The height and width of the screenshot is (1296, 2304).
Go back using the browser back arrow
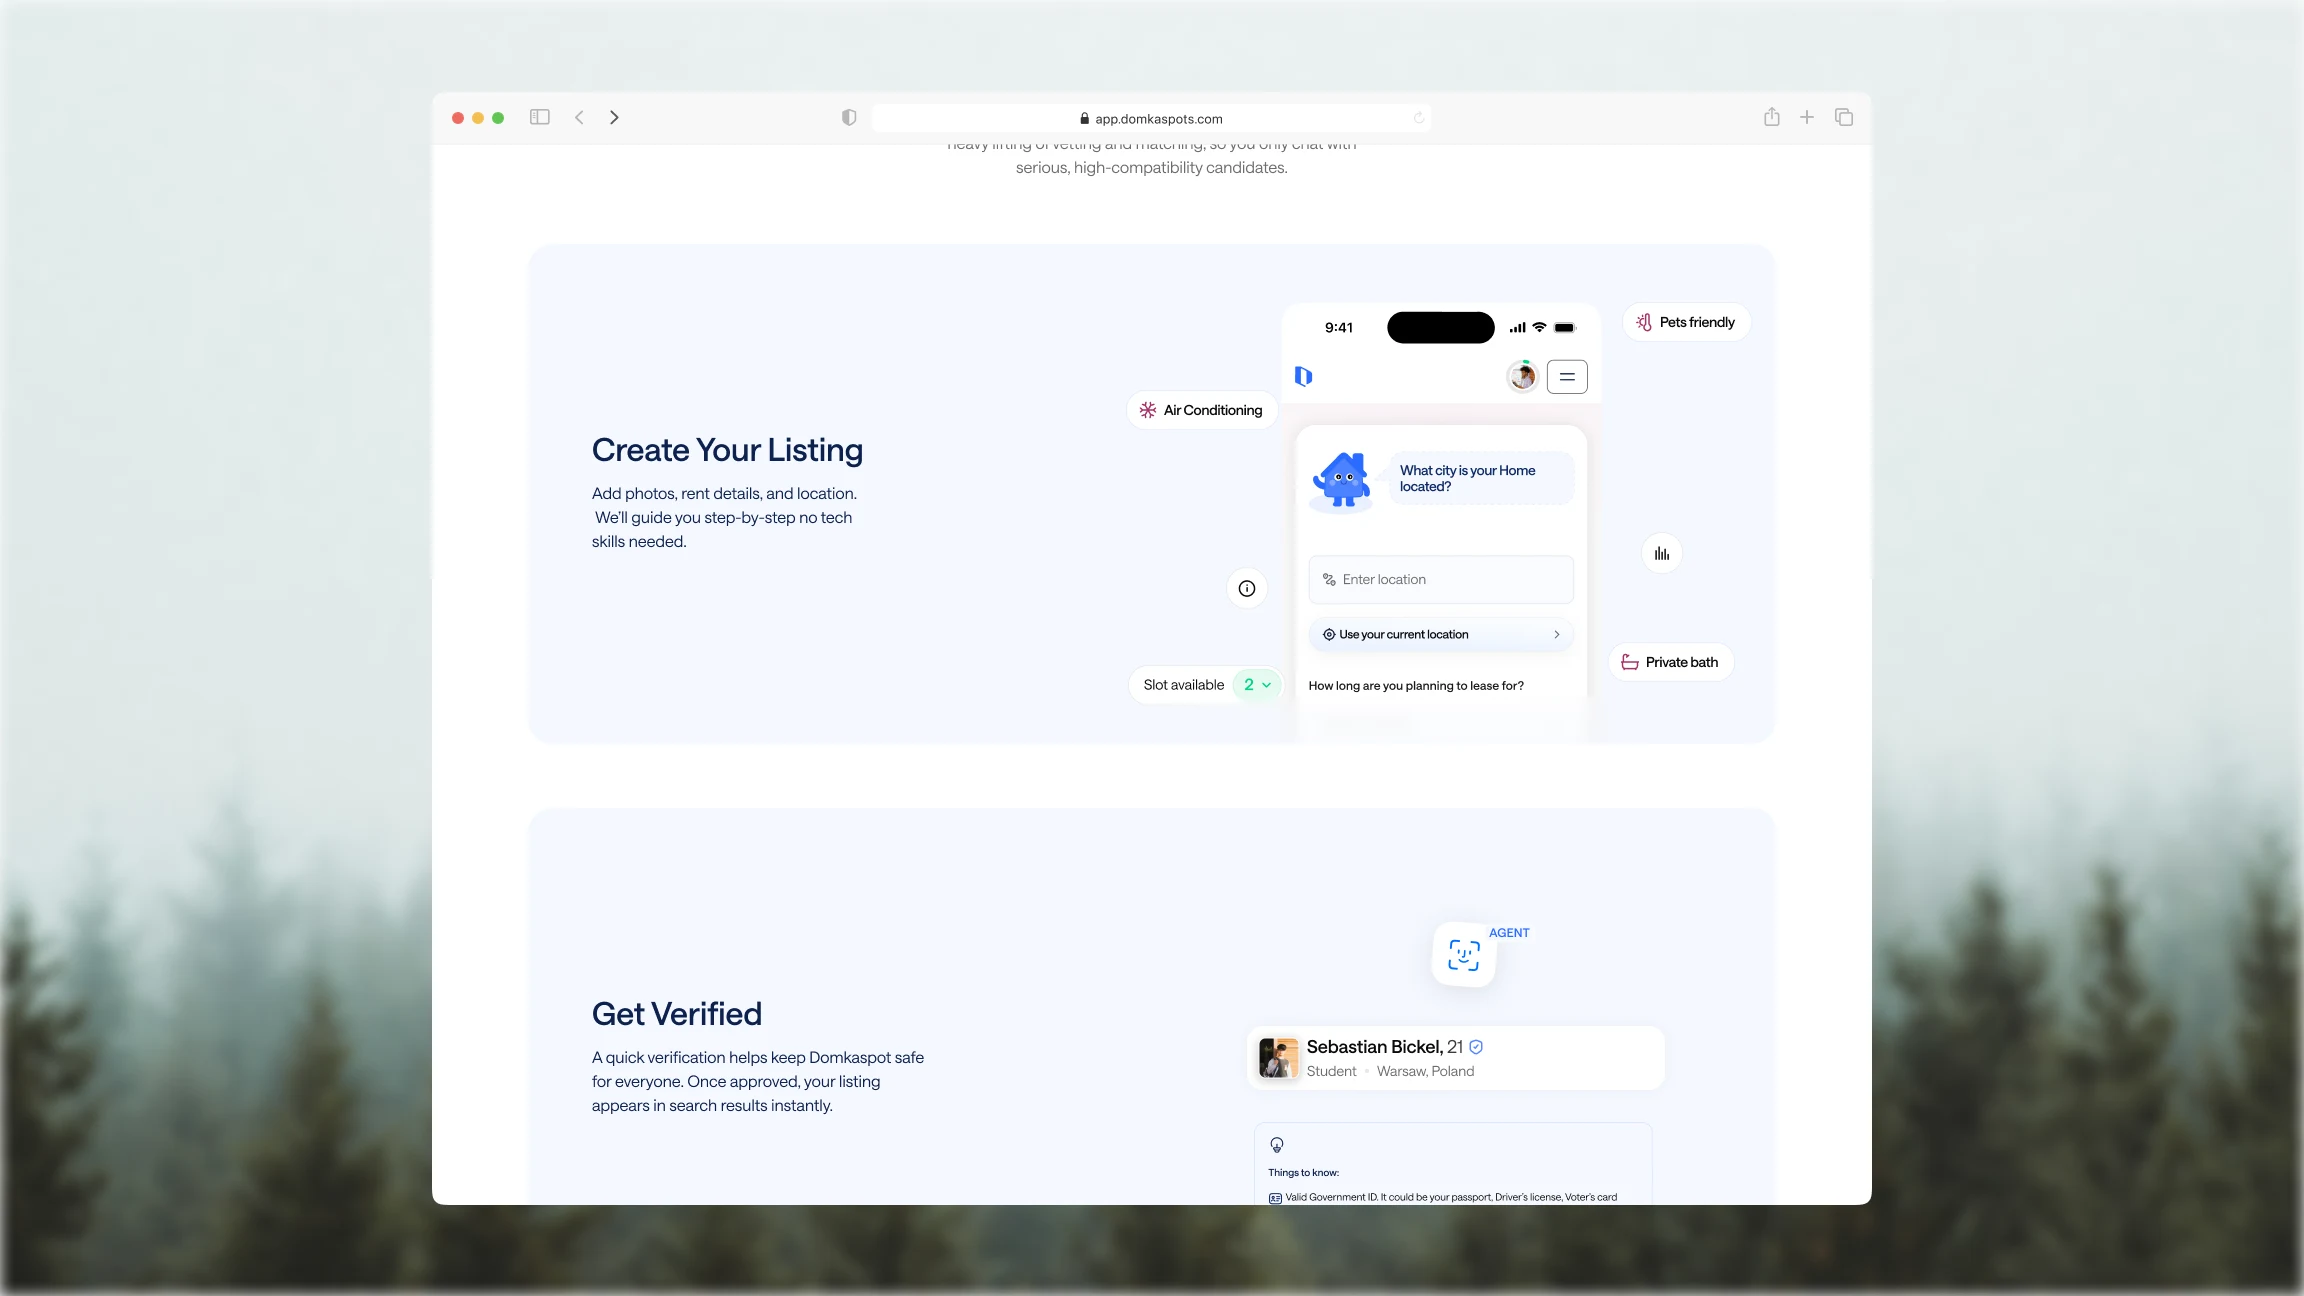click(579, 117)
